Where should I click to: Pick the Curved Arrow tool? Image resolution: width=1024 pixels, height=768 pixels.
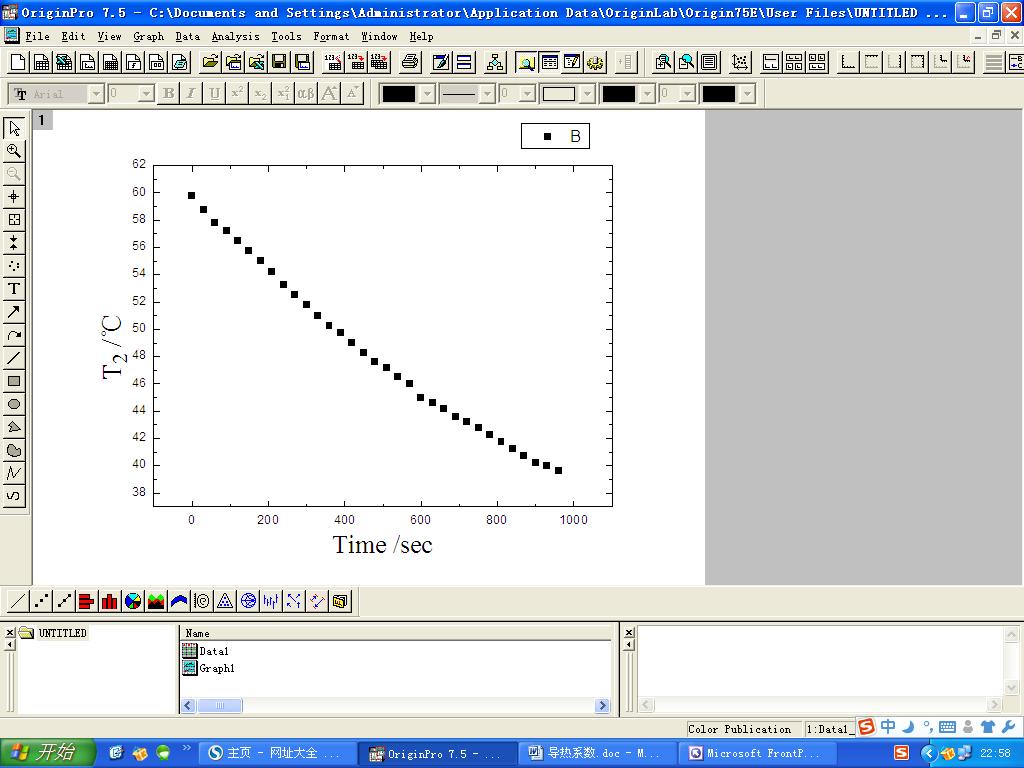[14, 335]
